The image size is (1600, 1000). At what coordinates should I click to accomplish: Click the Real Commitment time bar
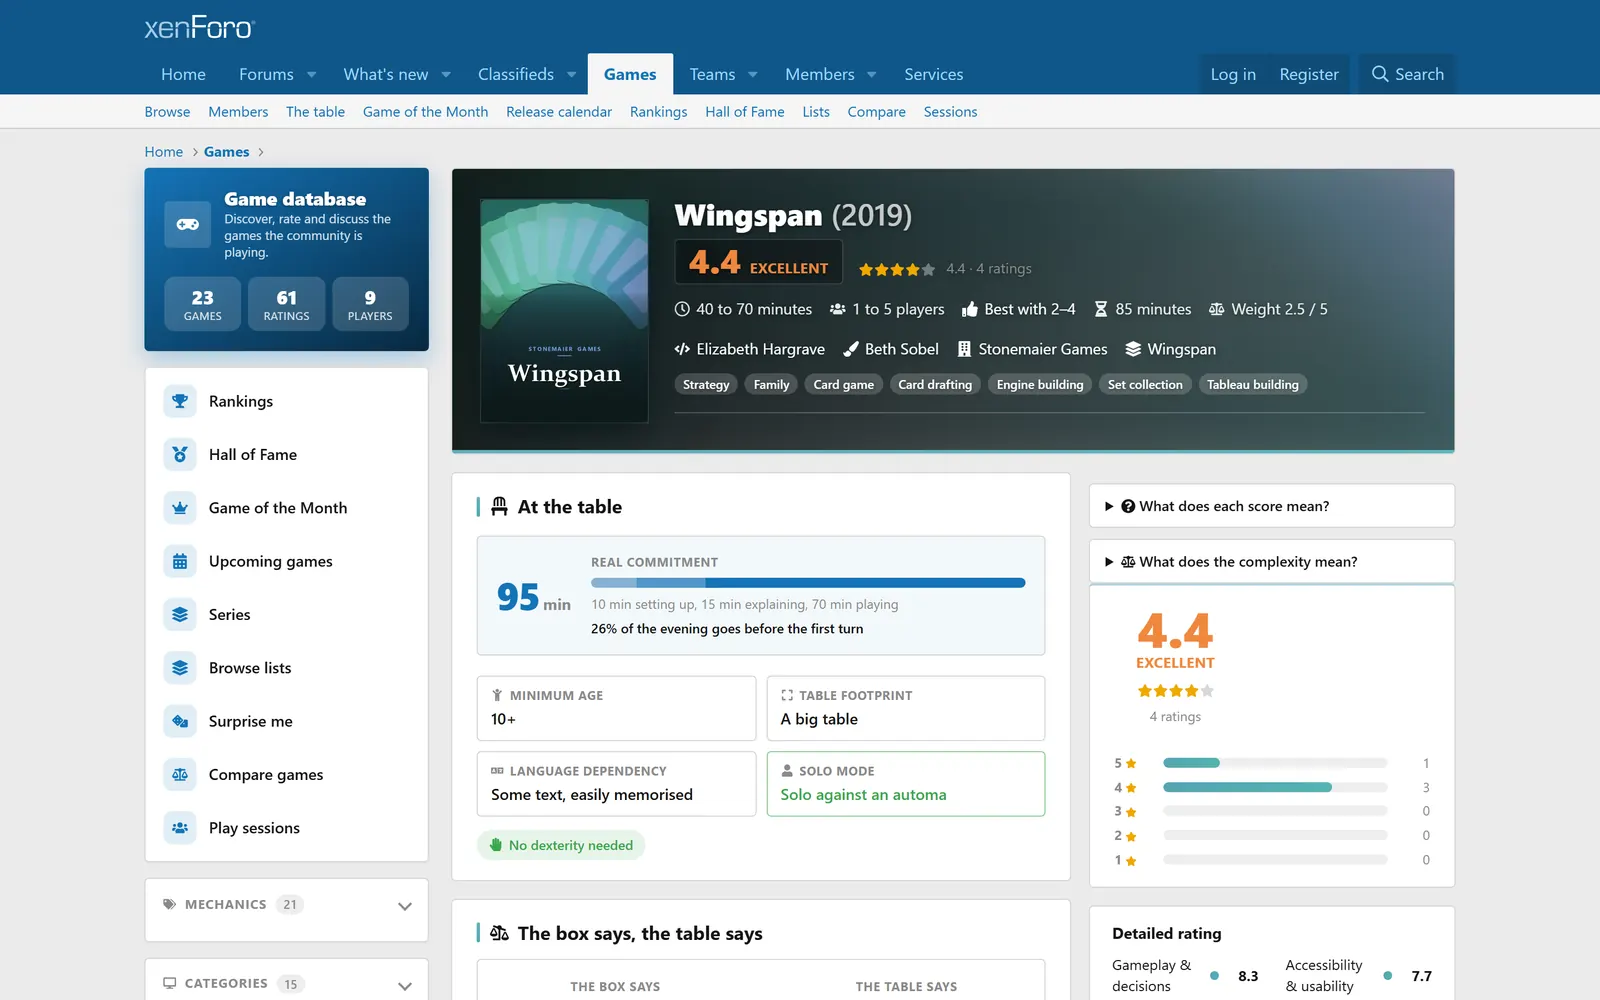[808, 583]
